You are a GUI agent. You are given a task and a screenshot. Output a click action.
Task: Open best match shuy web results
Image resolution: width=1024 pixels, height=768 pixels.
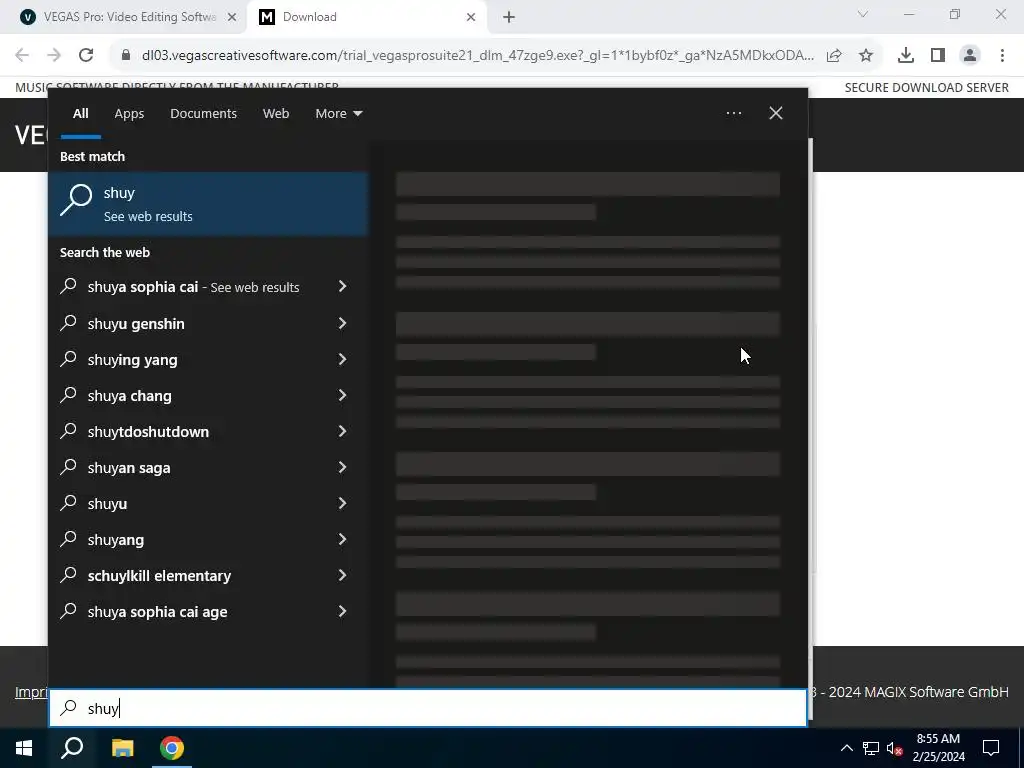(x=208, y=204)
